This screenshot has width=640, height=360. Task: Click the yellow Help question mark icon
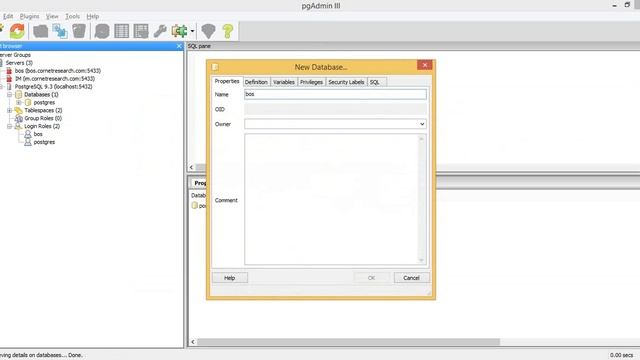coord(228,31)
